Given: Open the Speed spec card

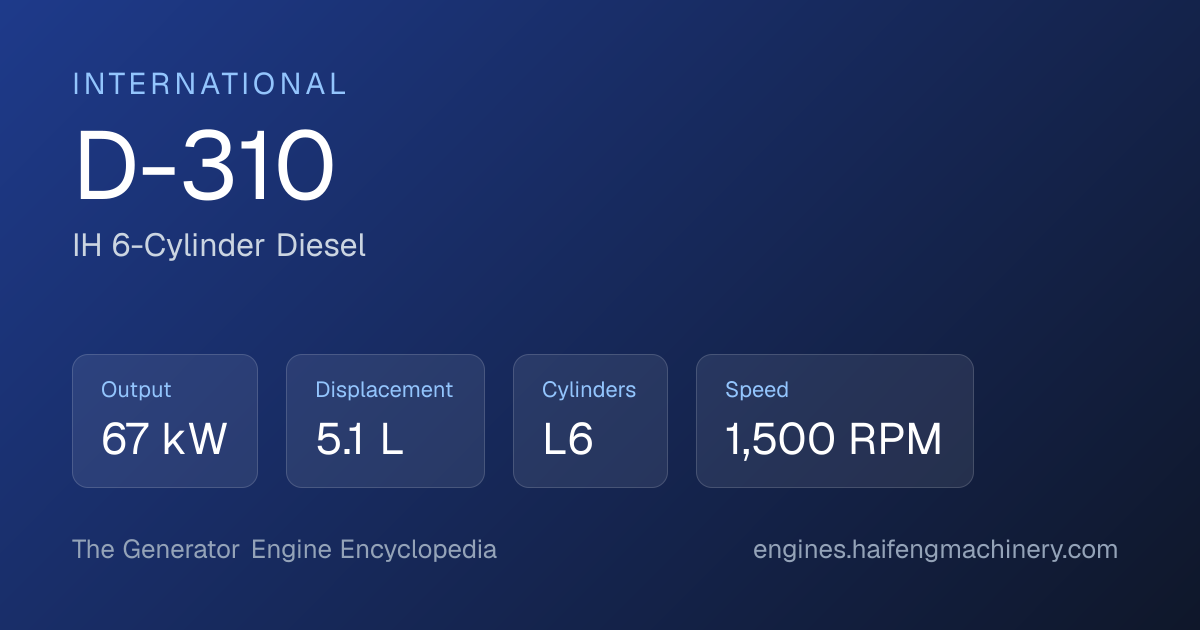Looking at the screenshot, I should pos(835,421).
